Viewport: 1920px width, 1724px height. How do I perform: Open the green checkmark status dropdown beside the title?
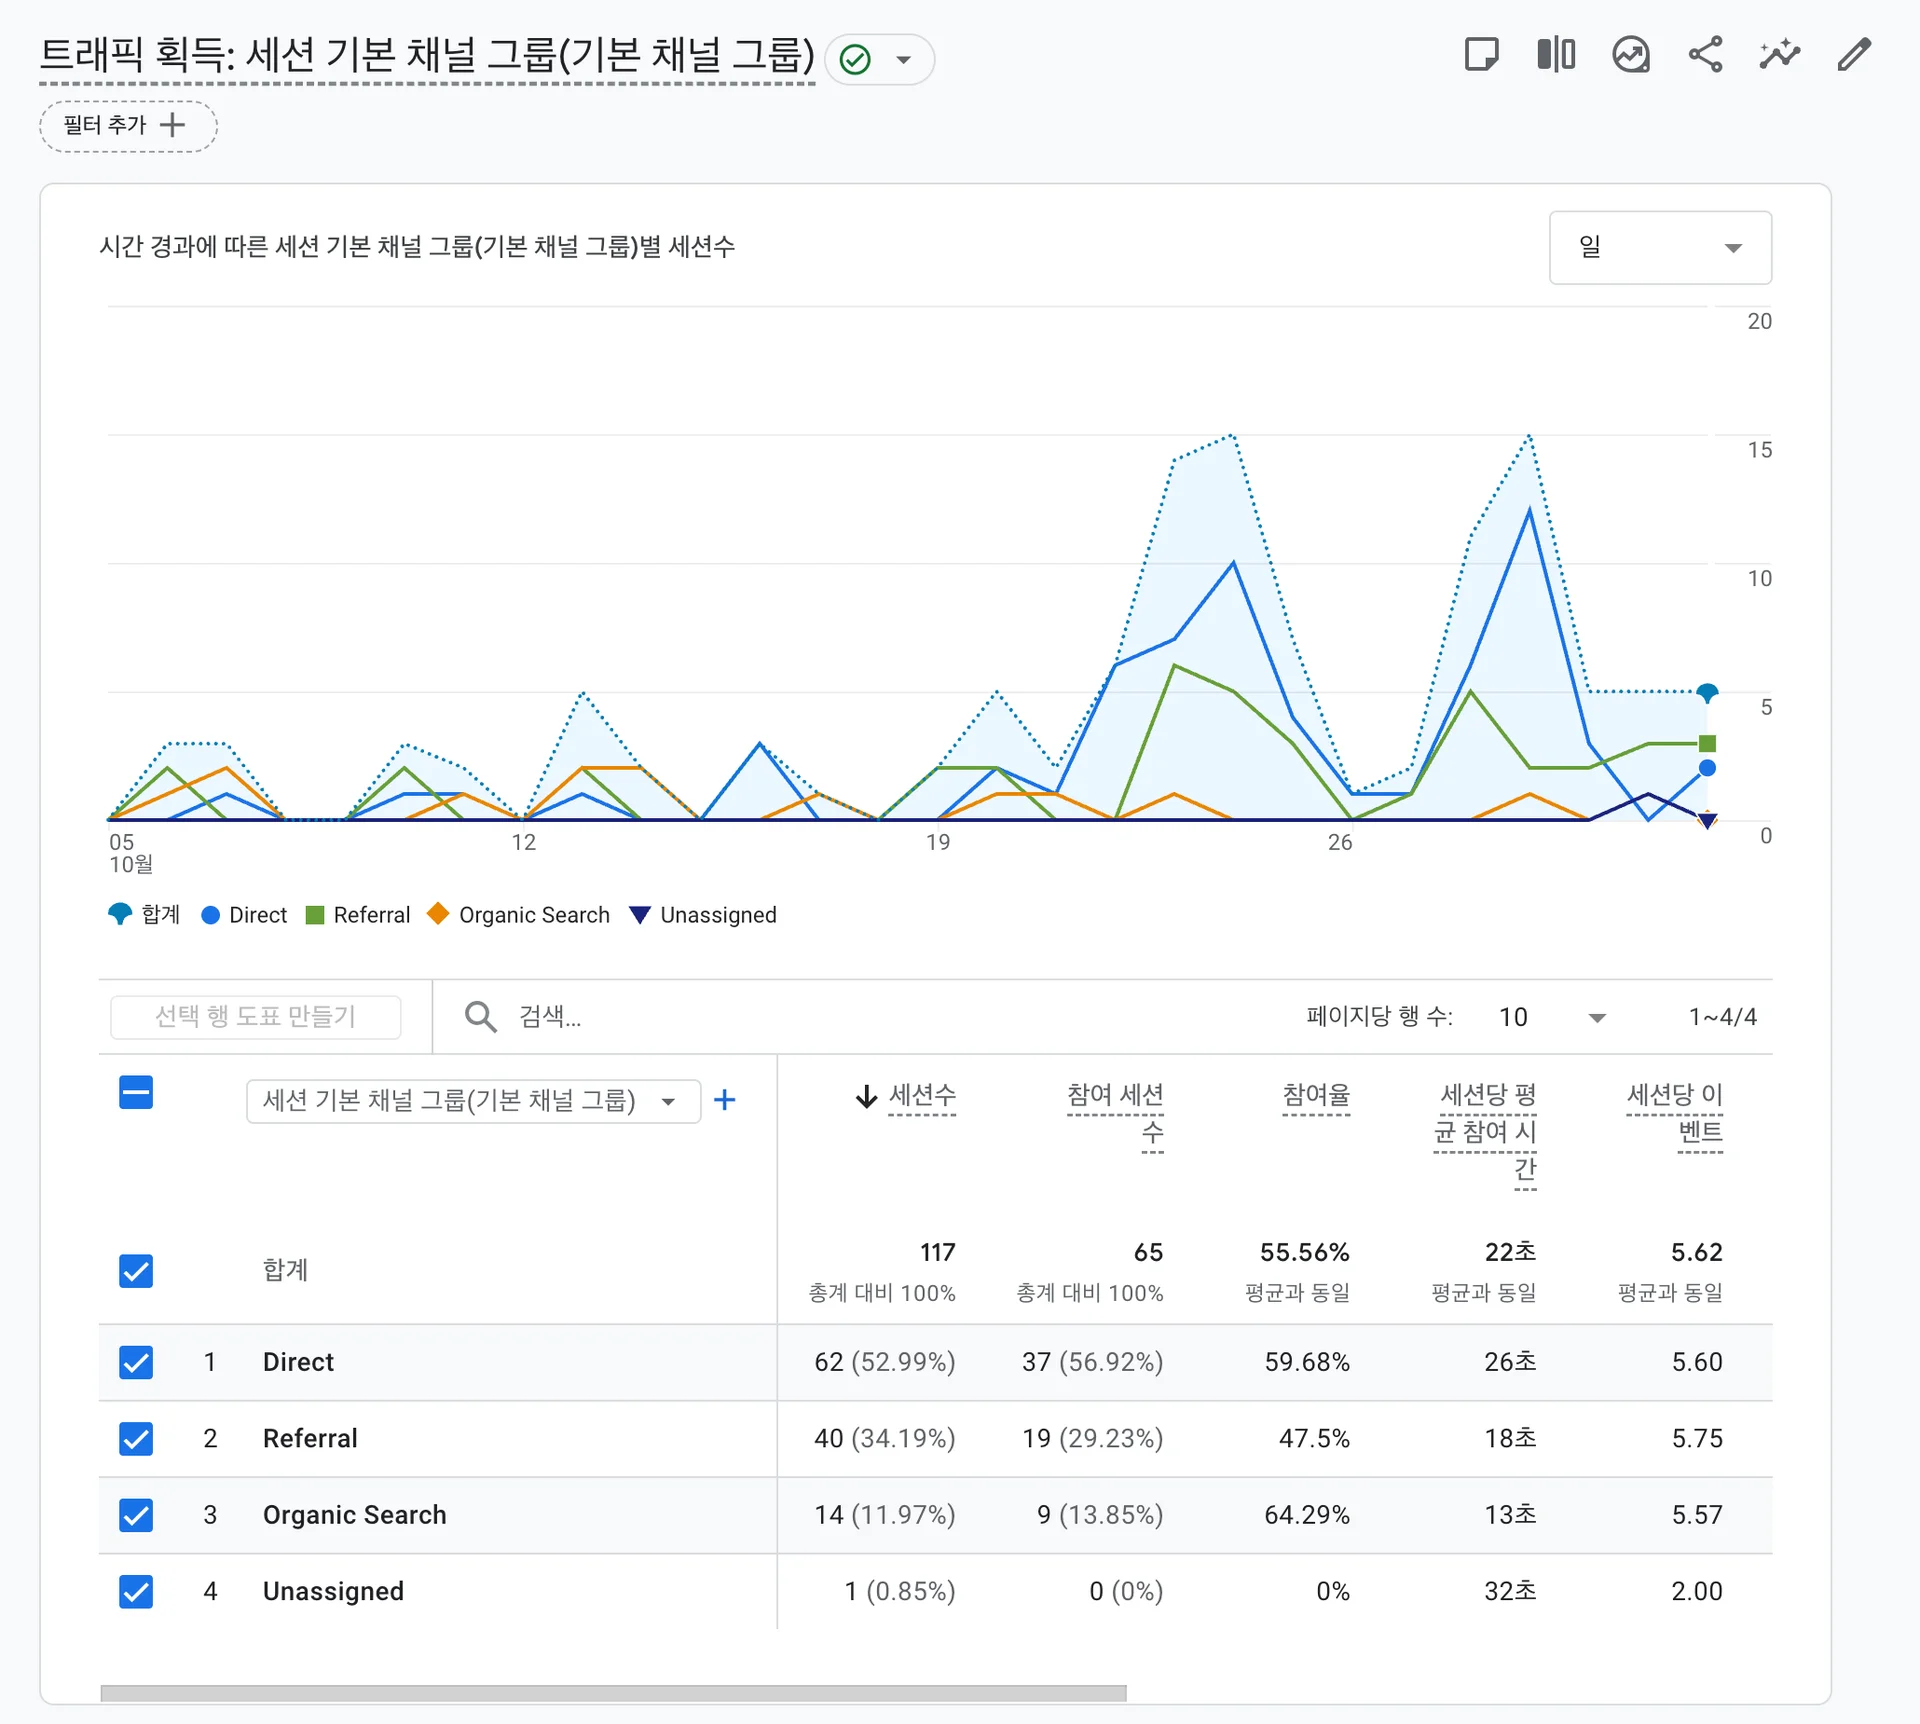(879, 60)
